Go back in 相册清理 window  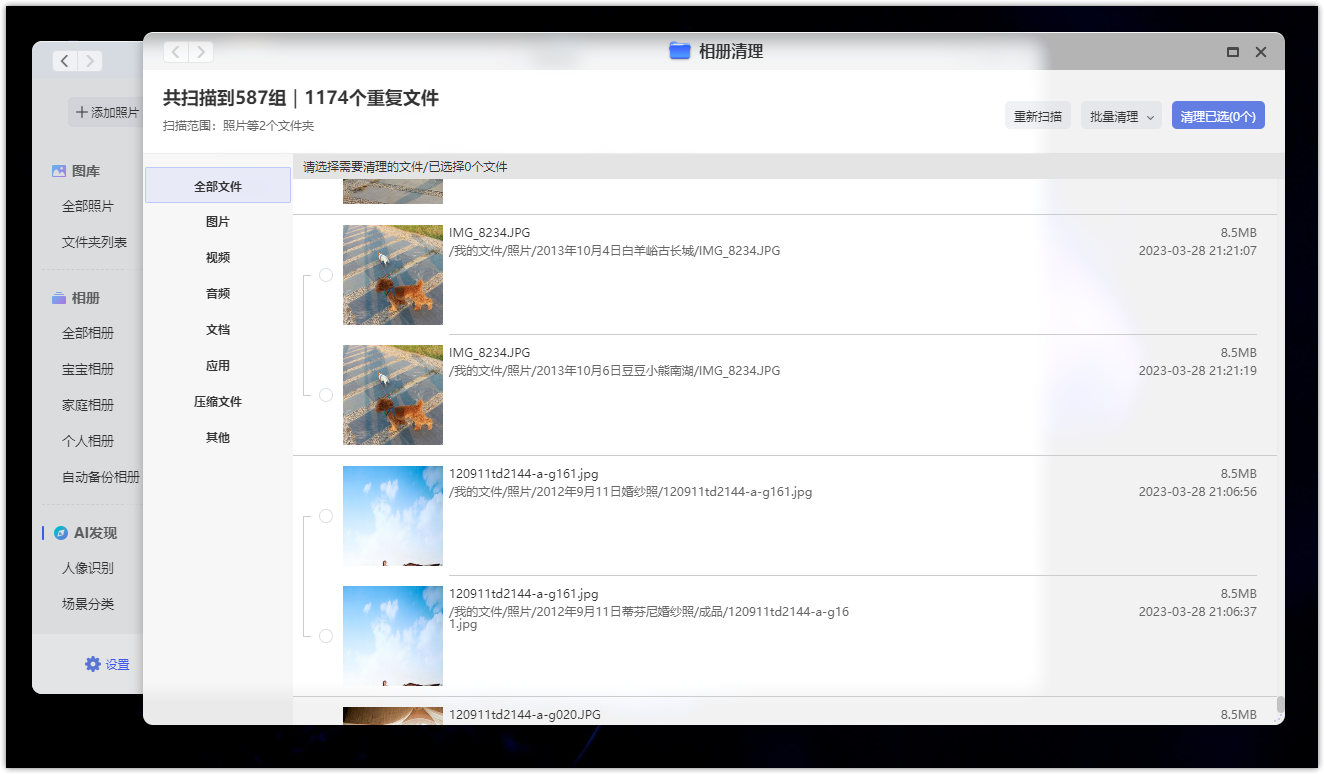(176, 52)
